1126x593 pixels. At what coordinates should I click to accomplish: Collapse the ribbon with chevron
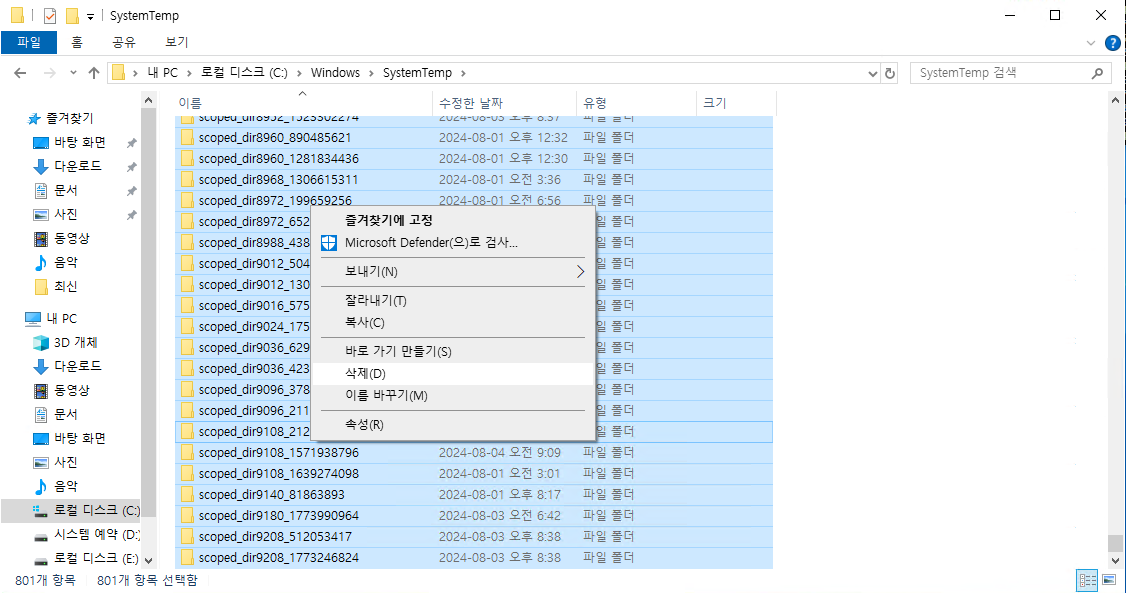click(x=1091, y=43)
